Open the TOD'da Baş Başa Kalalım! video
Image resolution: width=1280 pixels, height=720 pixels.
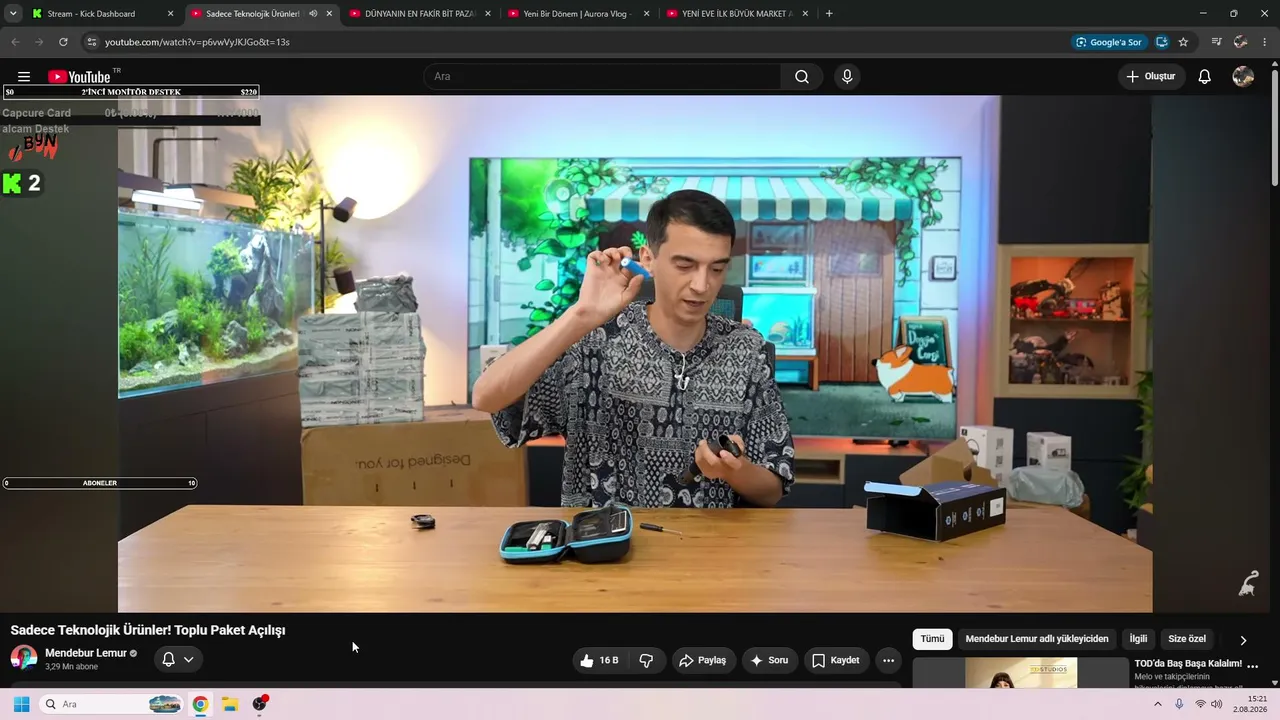click(x=1188, y=664)
